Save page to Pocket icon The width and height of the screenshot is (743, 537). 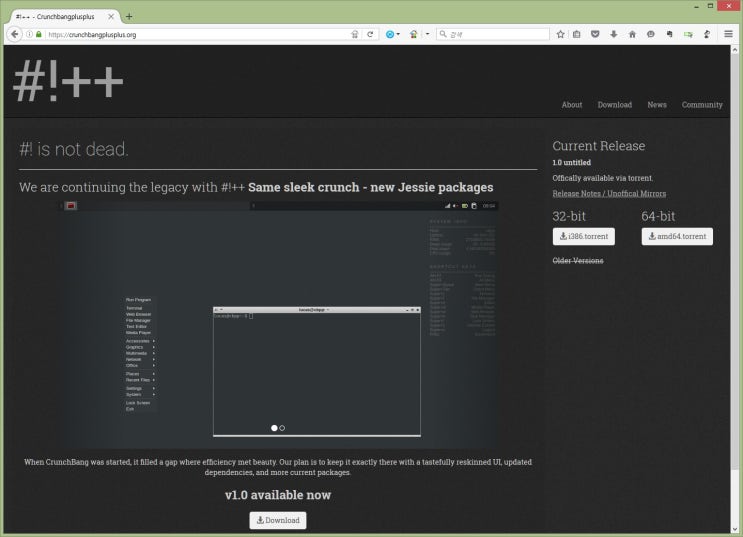point(596,34)
